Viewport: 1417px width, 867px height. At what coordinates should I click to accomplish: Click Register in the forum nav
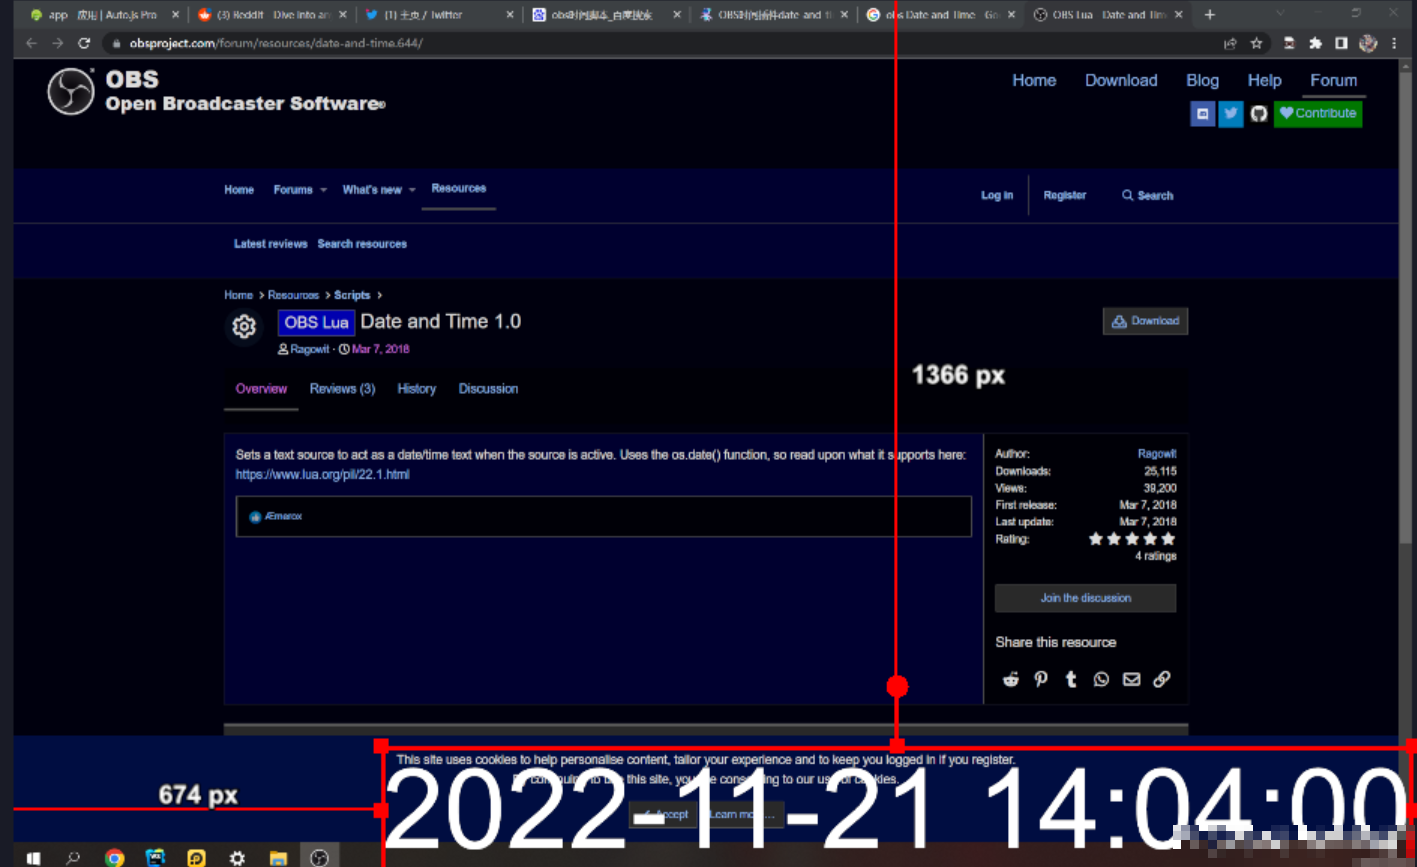[1065, 195]
